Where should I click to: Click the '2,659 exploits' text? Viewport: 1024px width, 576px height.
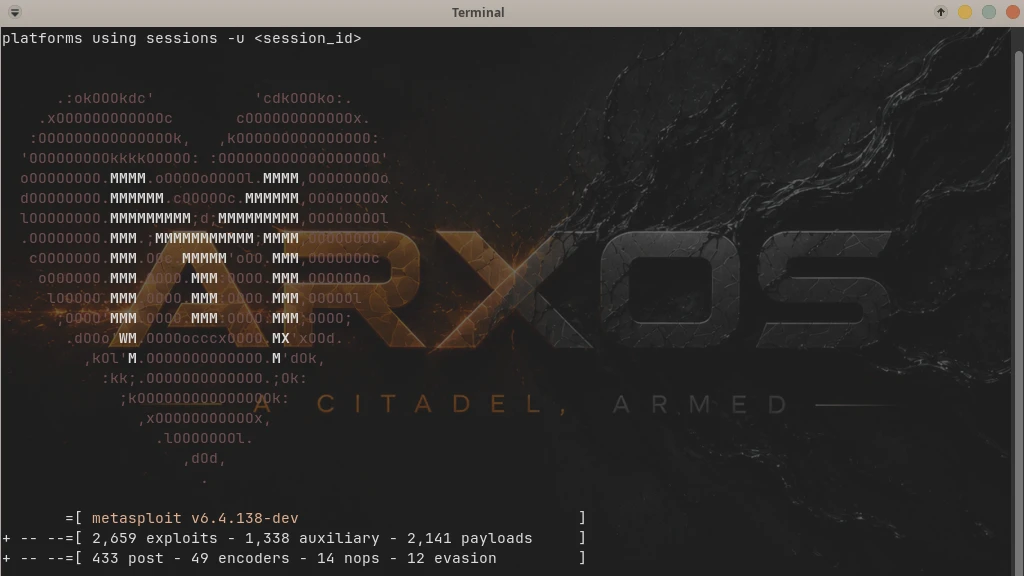pos(155,539)
